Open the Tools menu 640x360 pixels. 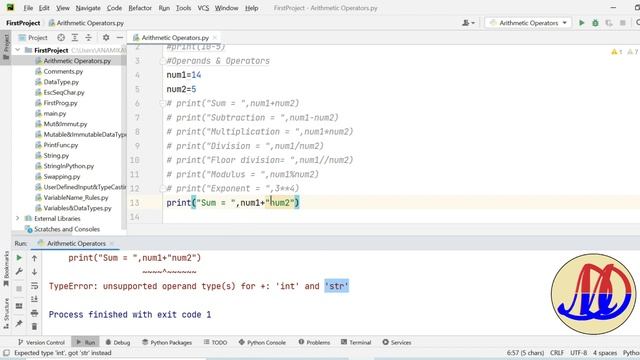tap(183, 8)
